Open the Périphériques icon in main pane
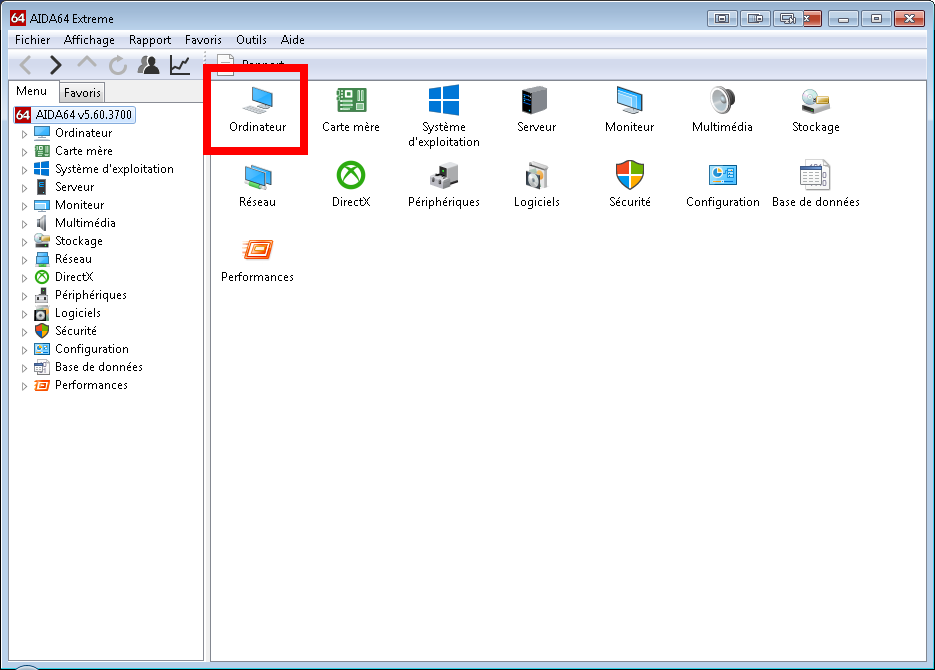Viewport: 935px width, 670px height. (x=444, y=176)
